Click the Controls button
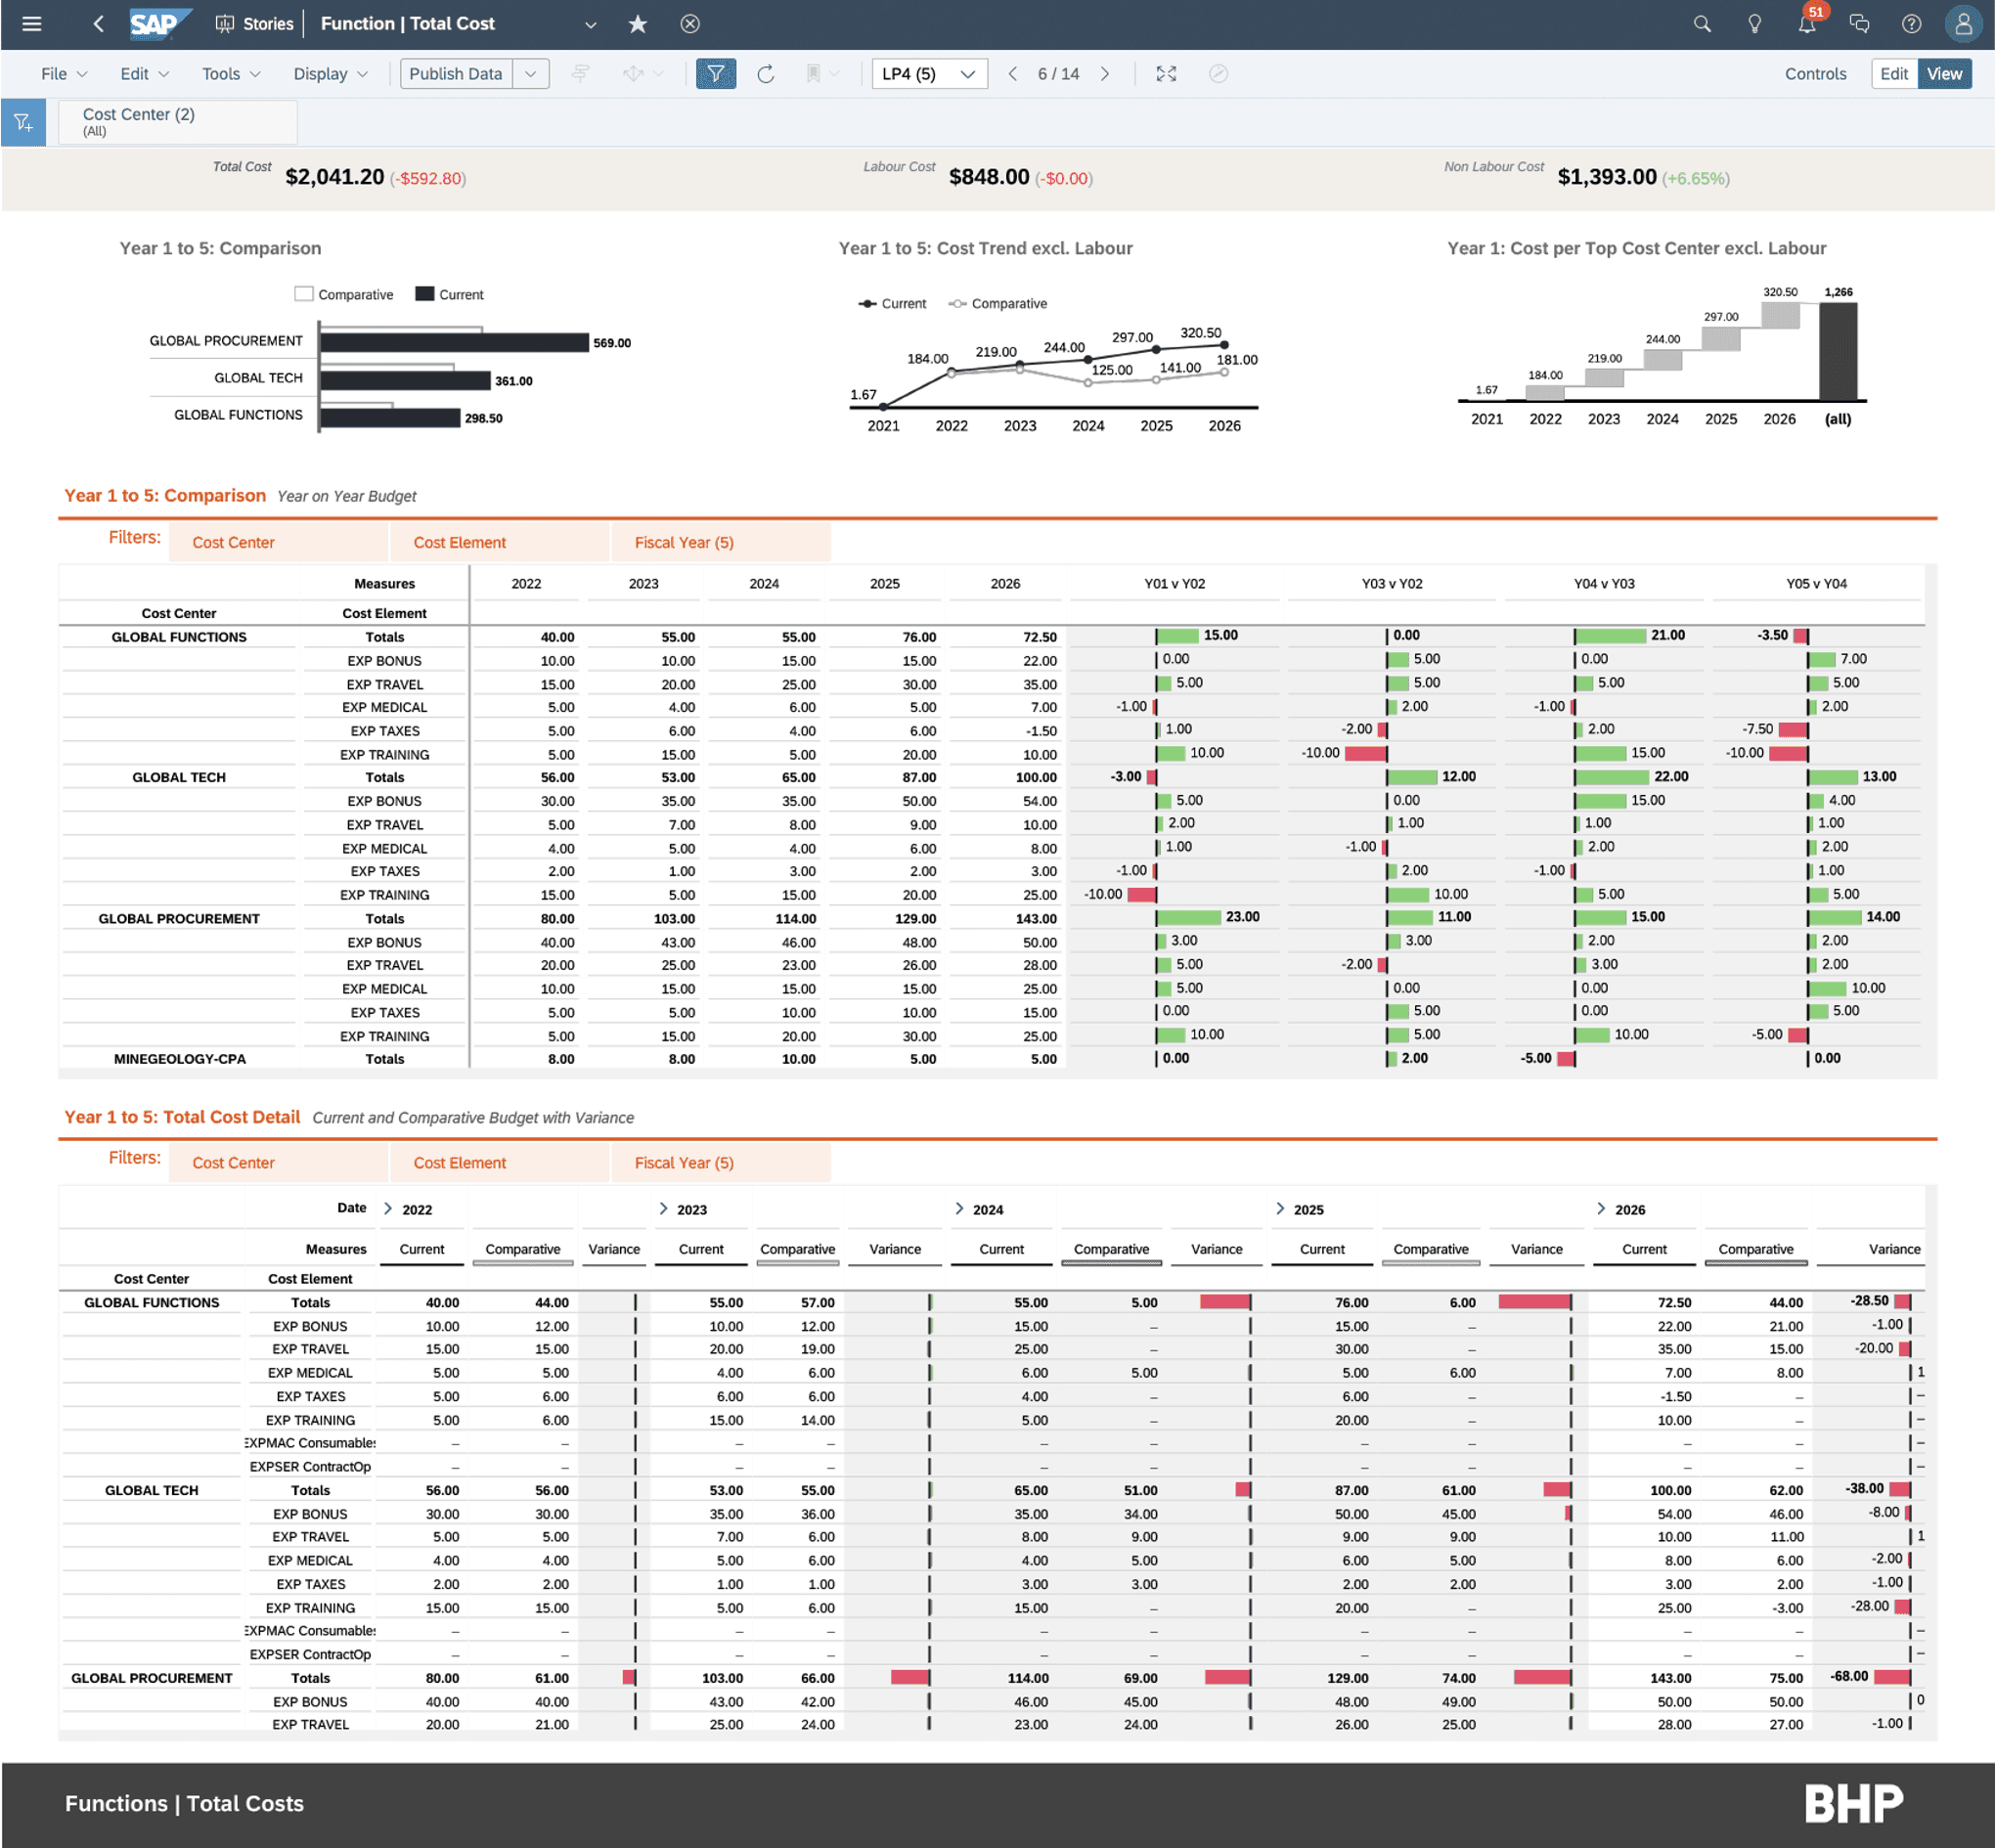 [1815, 74]
